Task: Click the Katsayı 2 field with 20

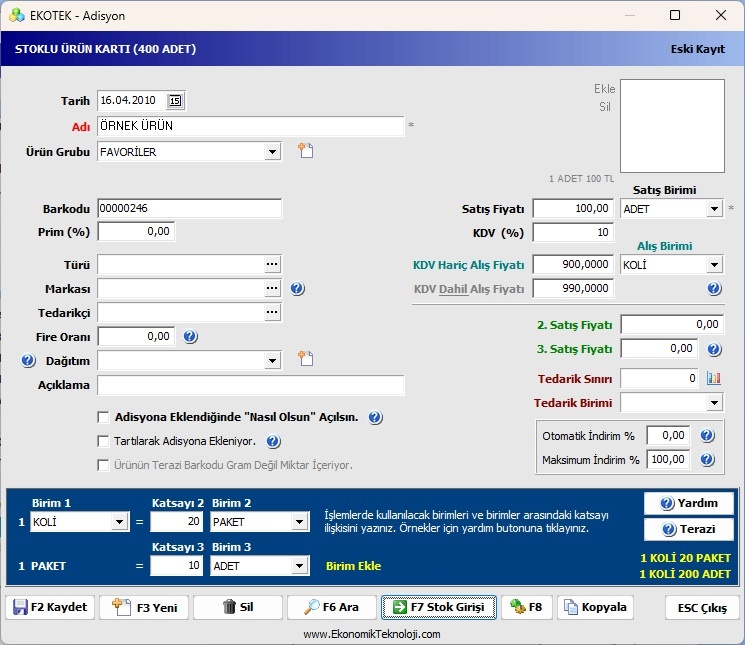Action: point(177,522)
